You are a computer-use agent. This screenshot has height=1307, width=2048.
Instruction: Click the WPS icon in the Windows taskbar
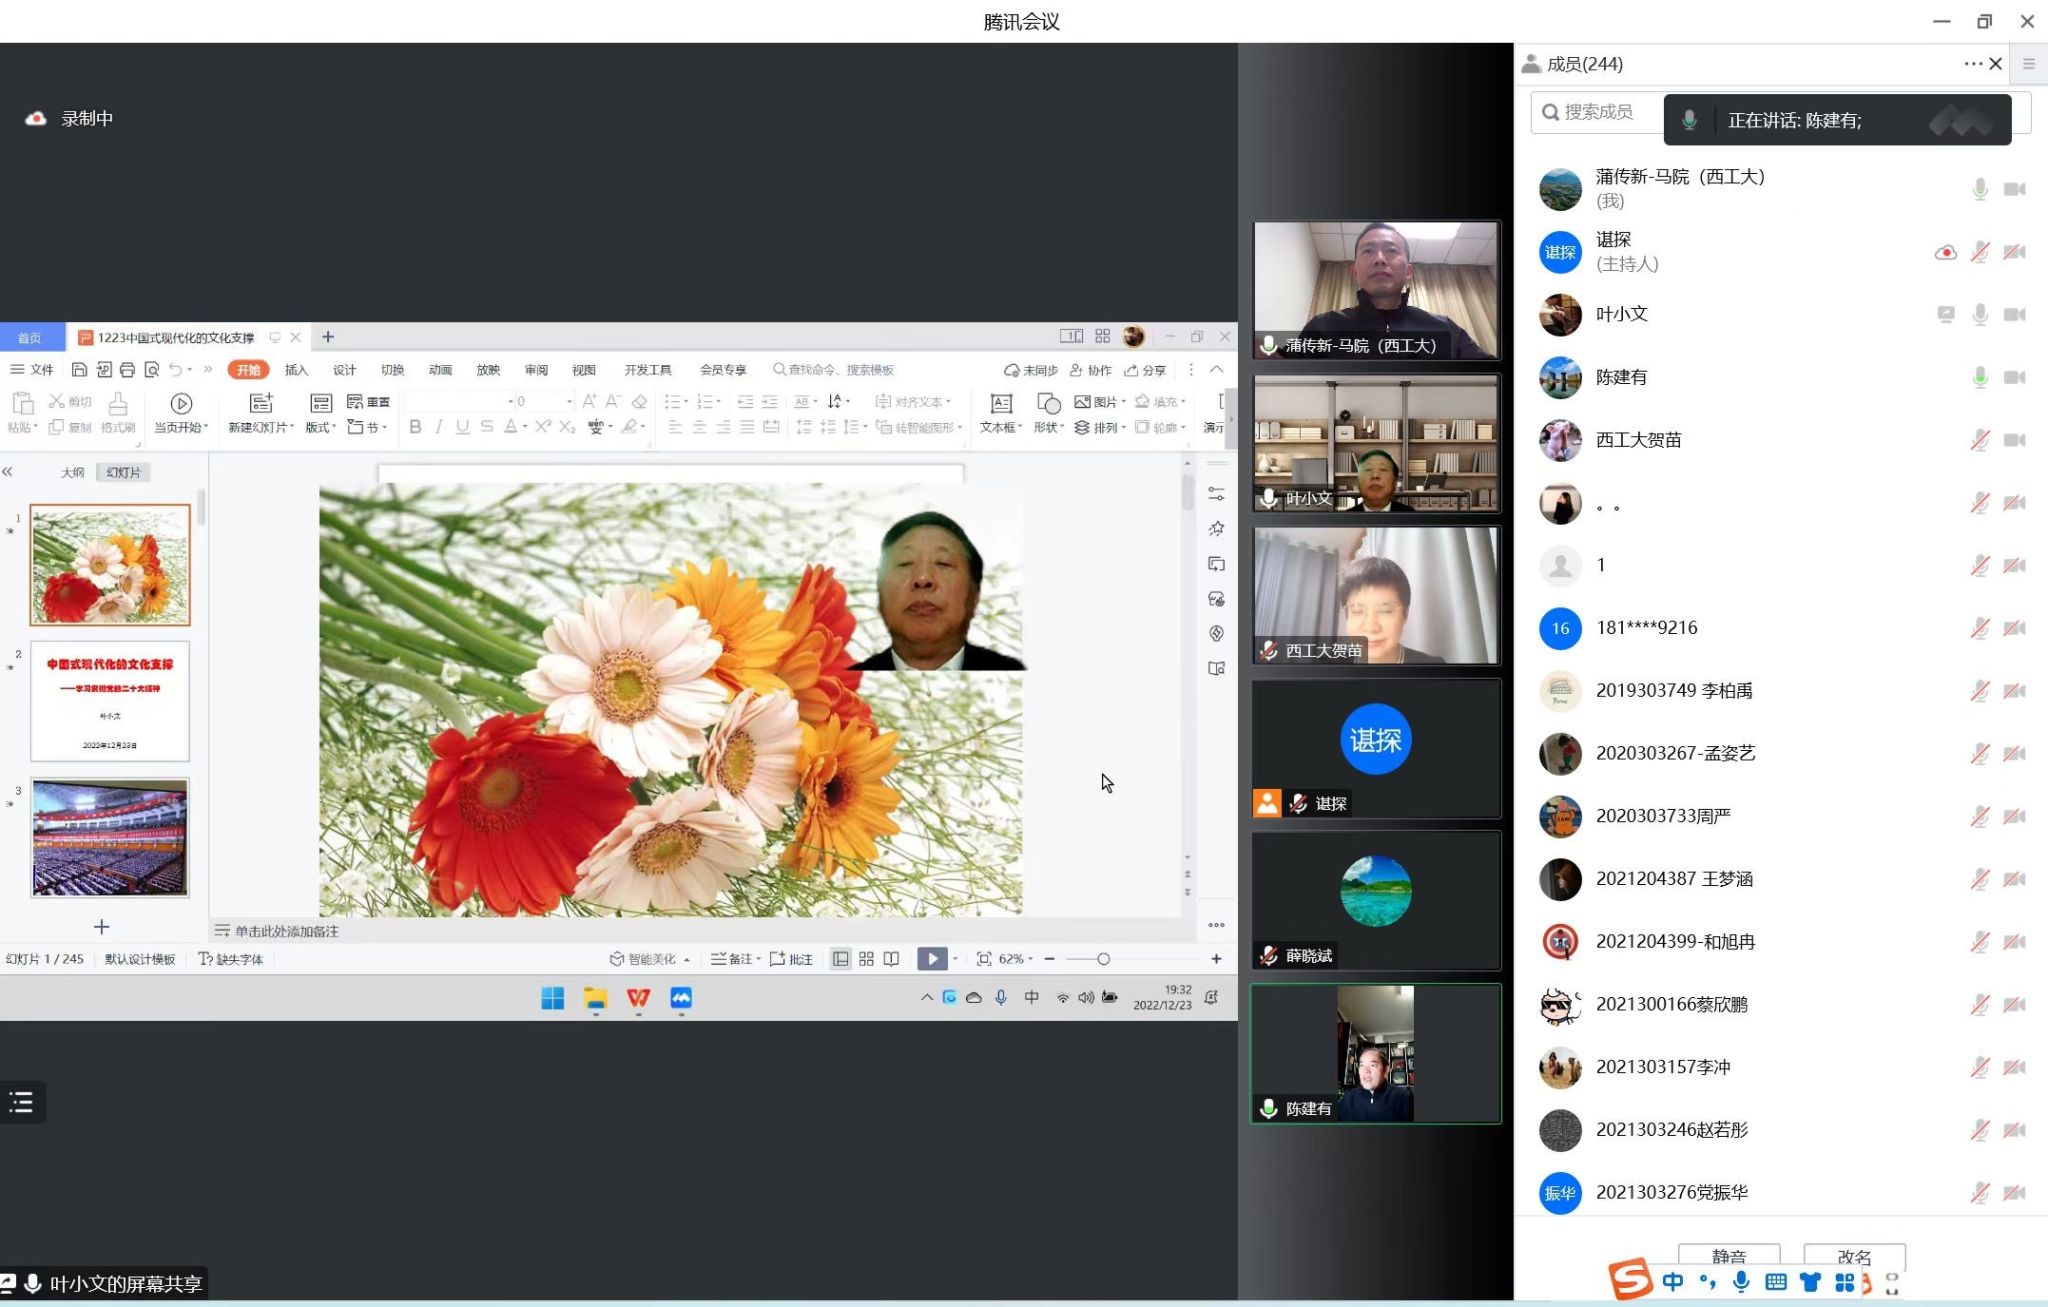pyautogui.click(x=638, y=998)
